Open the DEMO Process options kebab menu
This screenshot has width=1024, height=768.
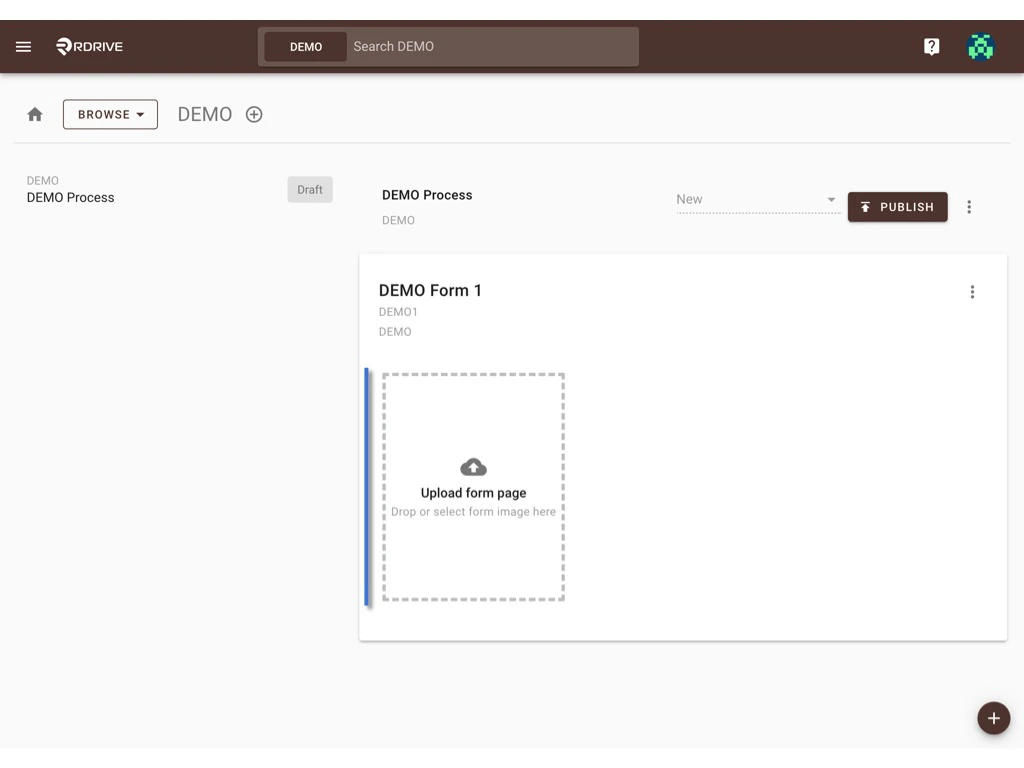(969, 207)
